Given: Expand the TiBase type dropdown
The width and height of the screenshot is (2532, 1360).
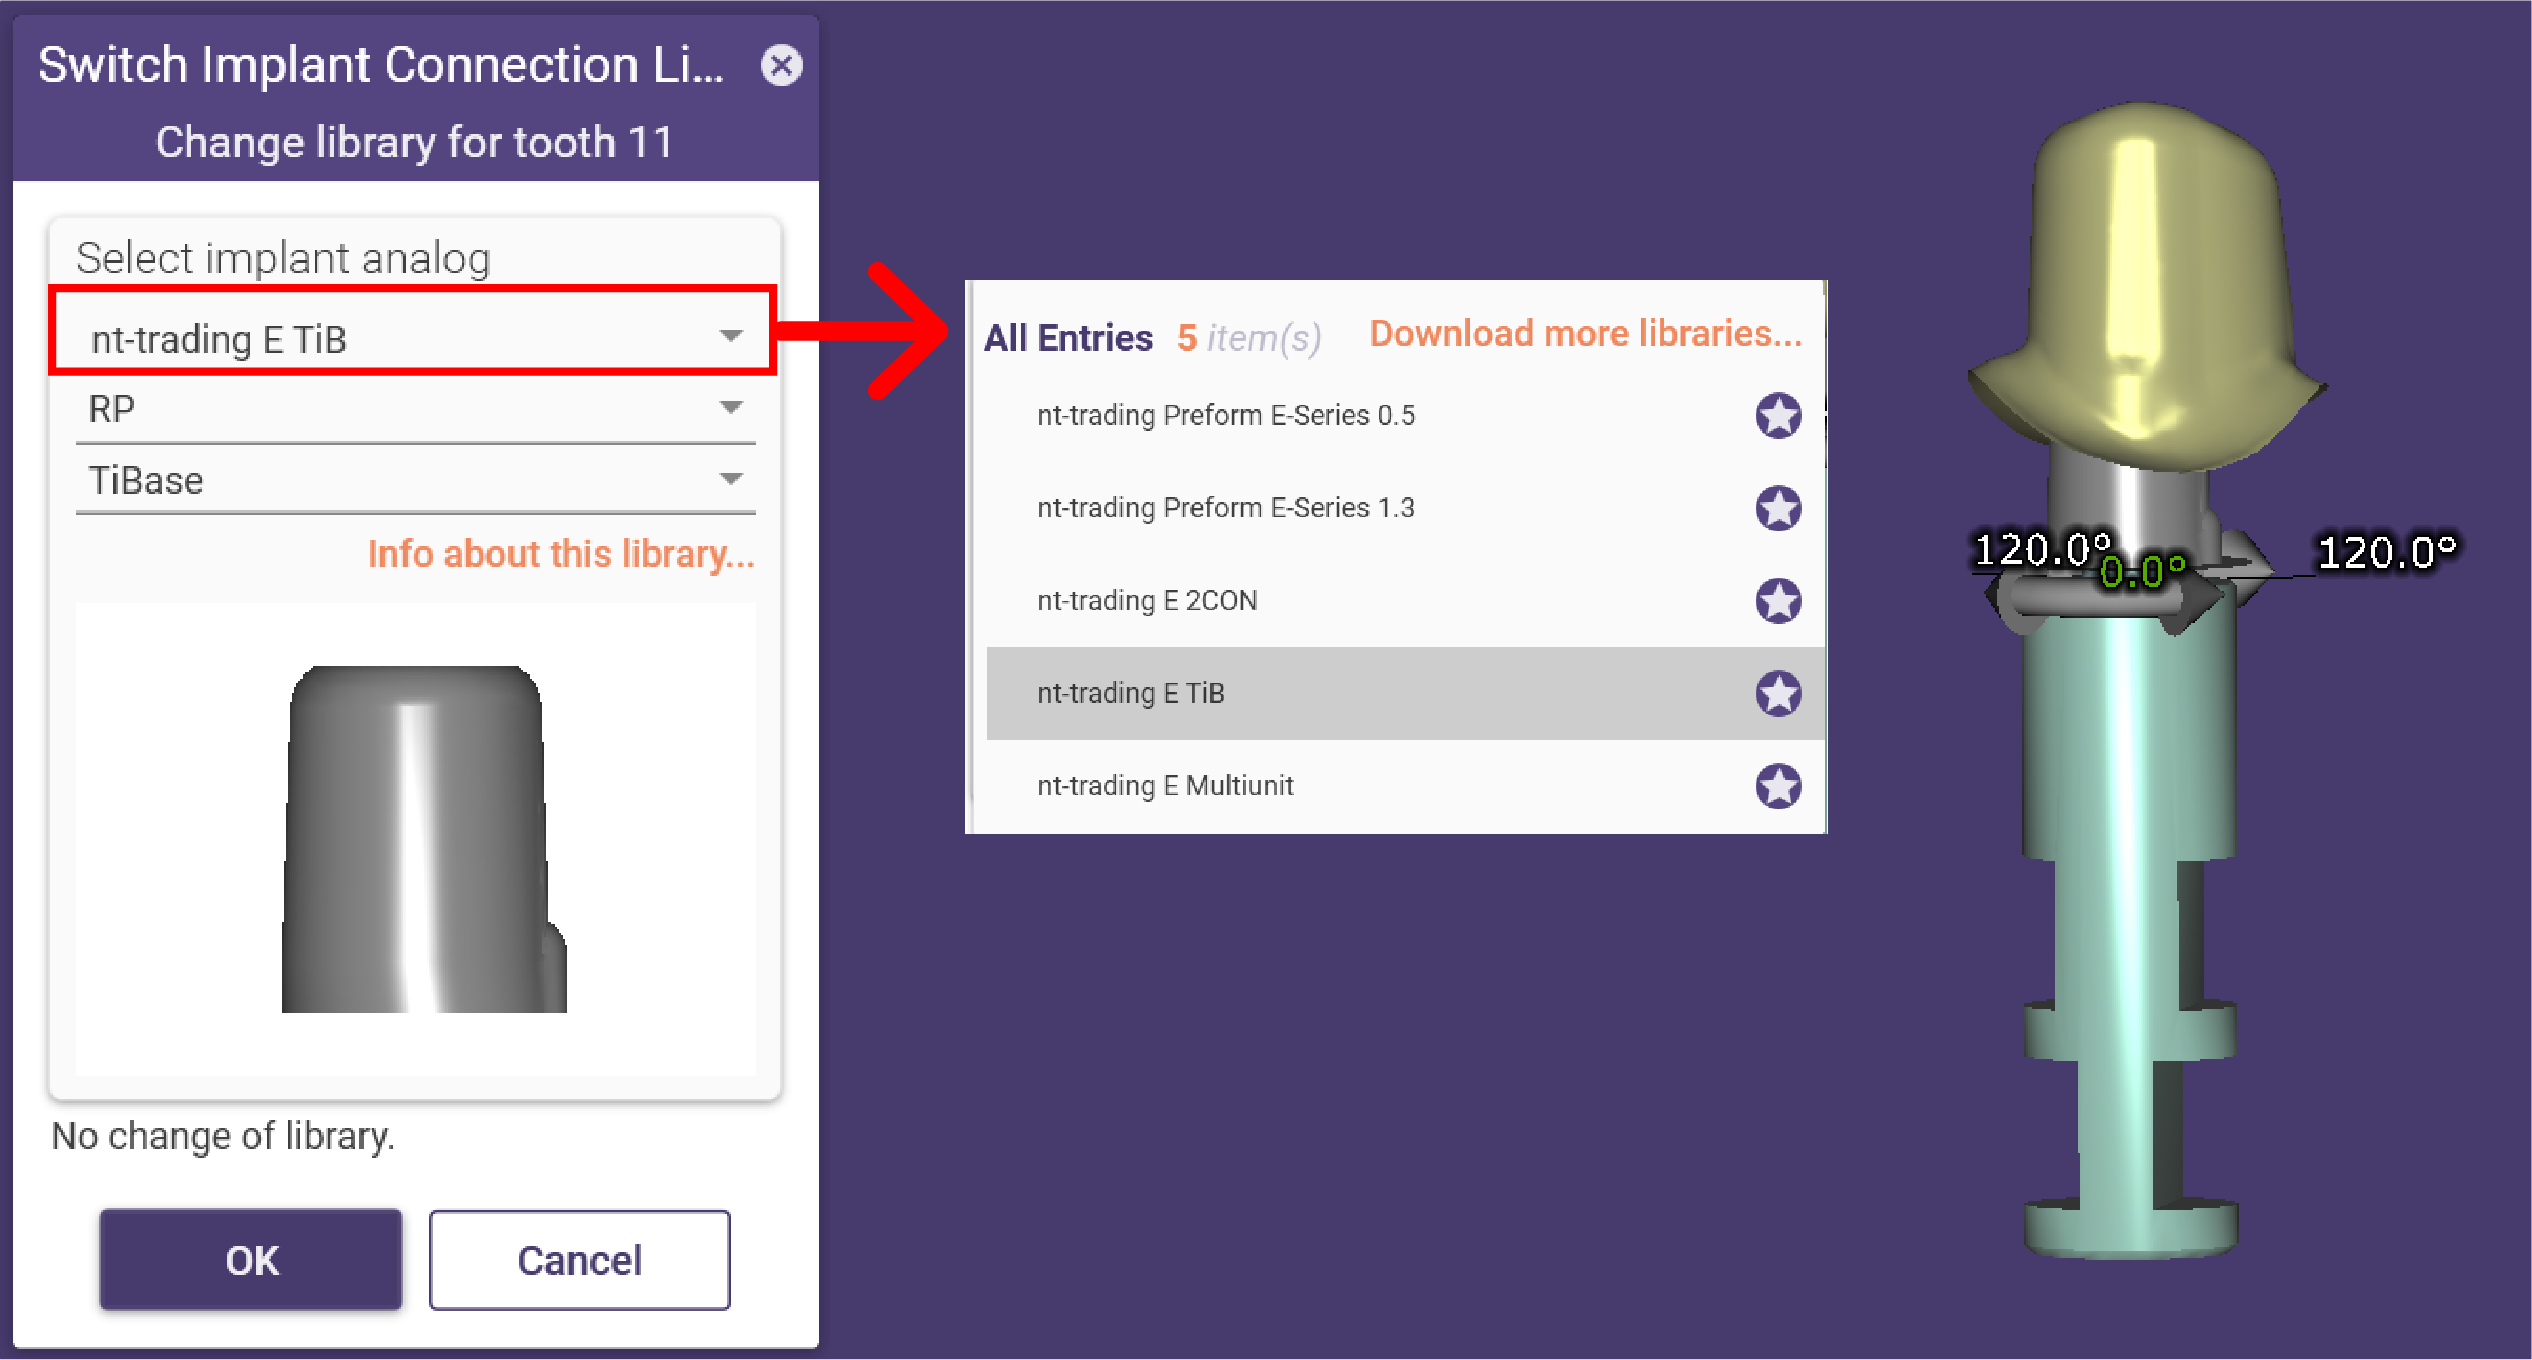Looking at the screenshot, I should tap(415, 480).
